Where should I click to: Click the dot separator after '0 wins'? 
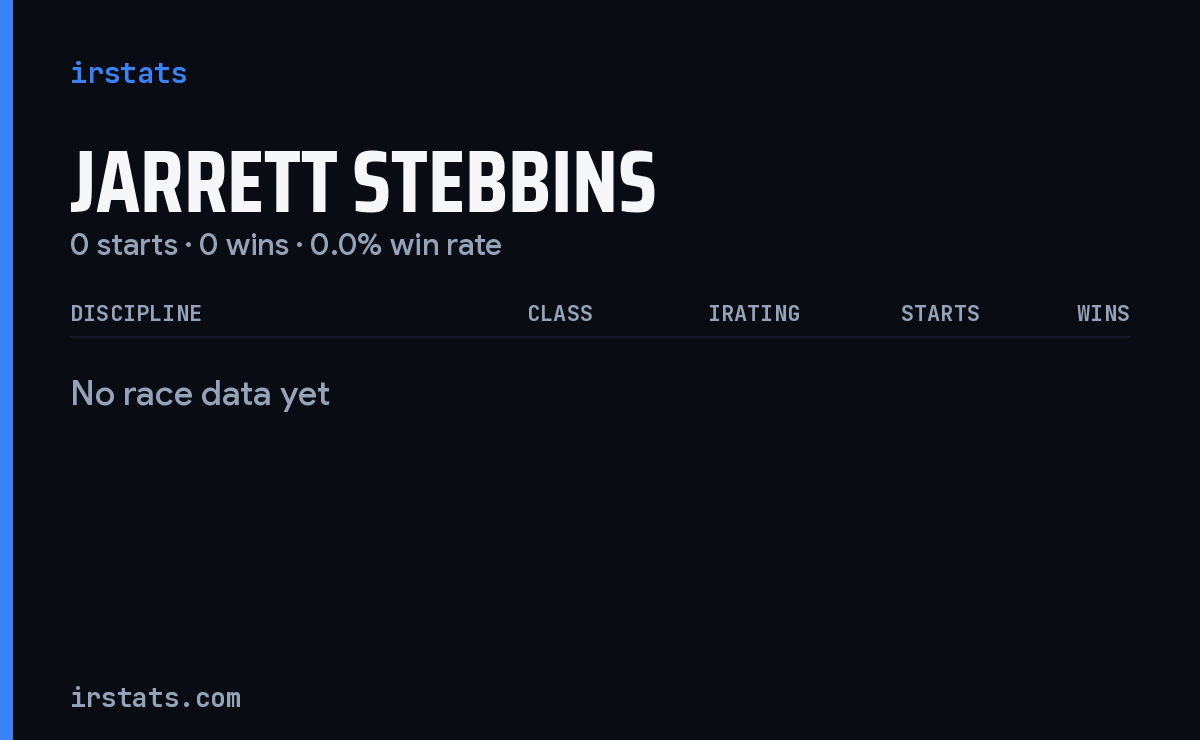pyautogui.click(x=299, y=245)
